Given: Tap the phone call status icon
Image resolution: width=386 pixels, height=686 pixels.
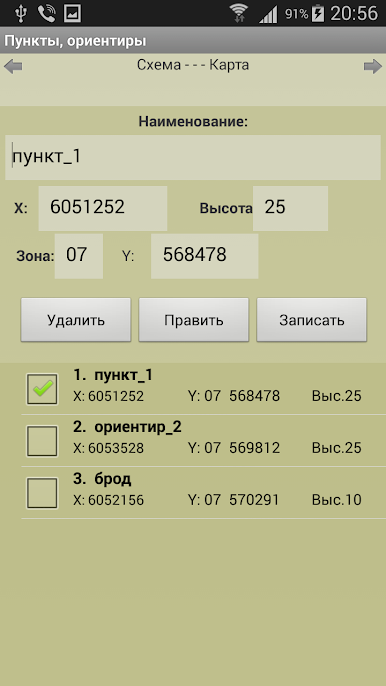Looking at the screenshot, I should tap(46, 14).
